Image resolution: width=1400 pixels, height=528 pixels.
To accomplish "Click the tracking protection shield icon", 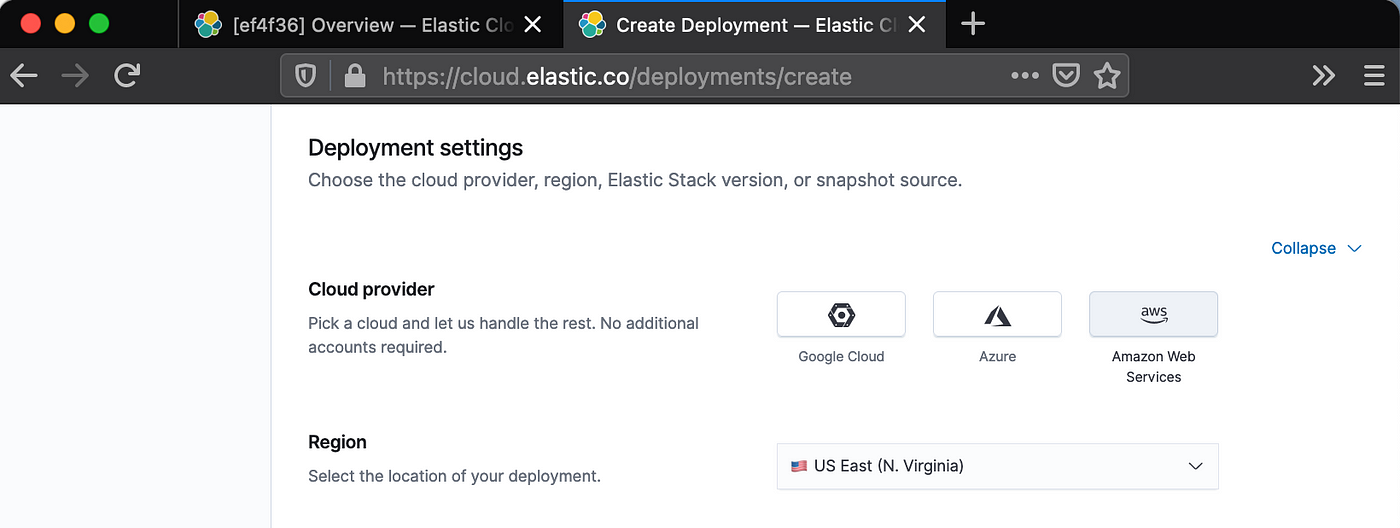I will tap(306, 76).
